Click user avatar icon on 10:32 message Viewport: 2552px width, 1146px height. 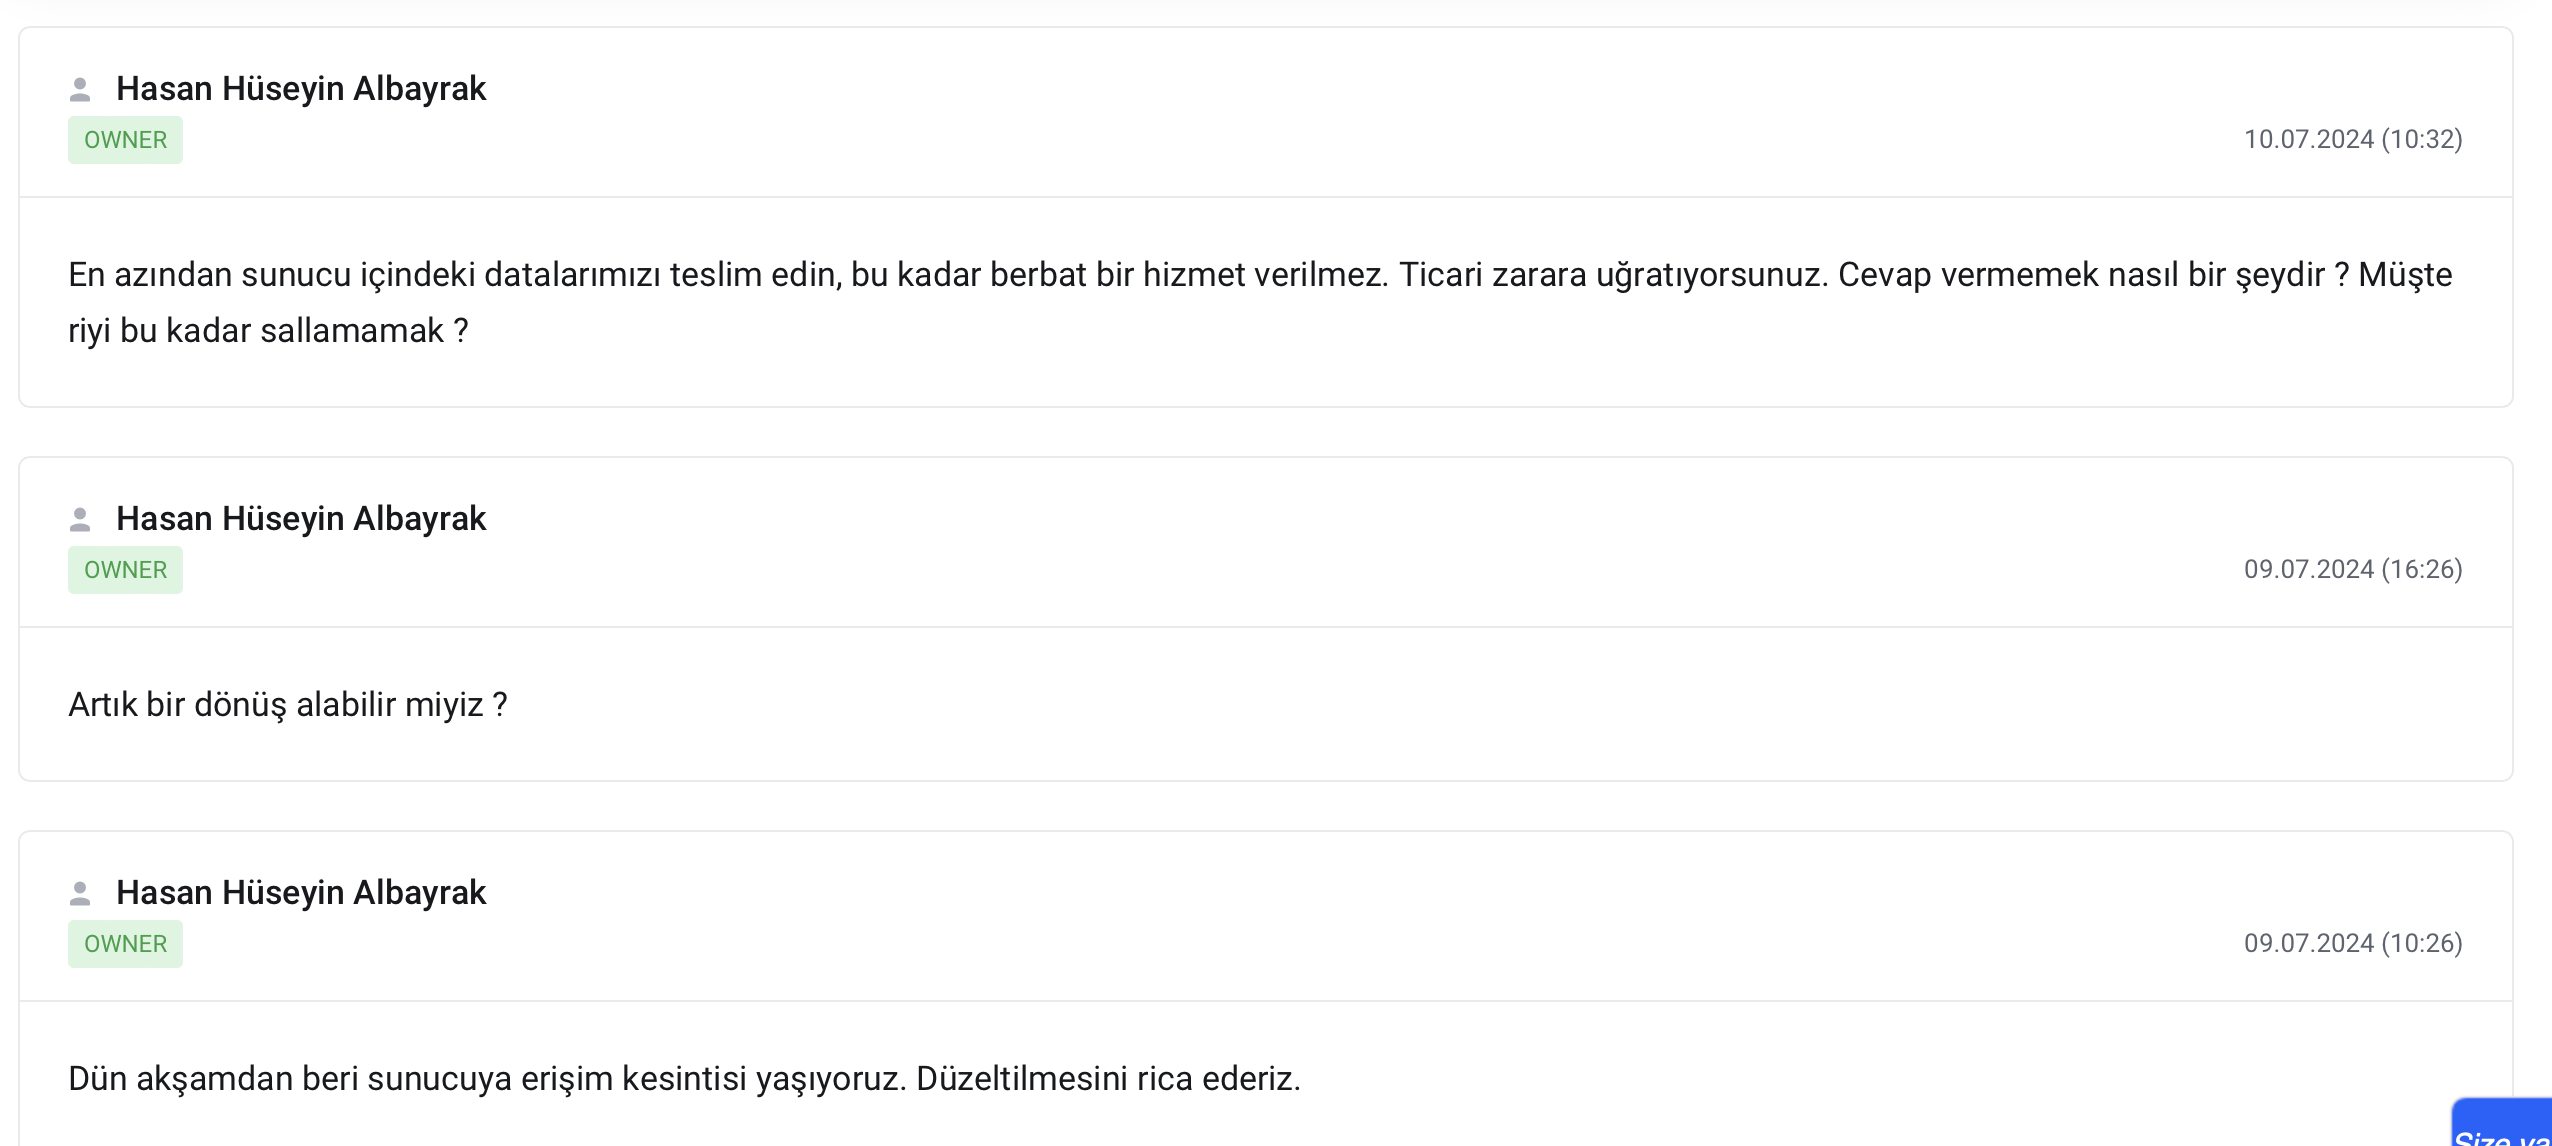pyautogui.click(x=80, y=90)
